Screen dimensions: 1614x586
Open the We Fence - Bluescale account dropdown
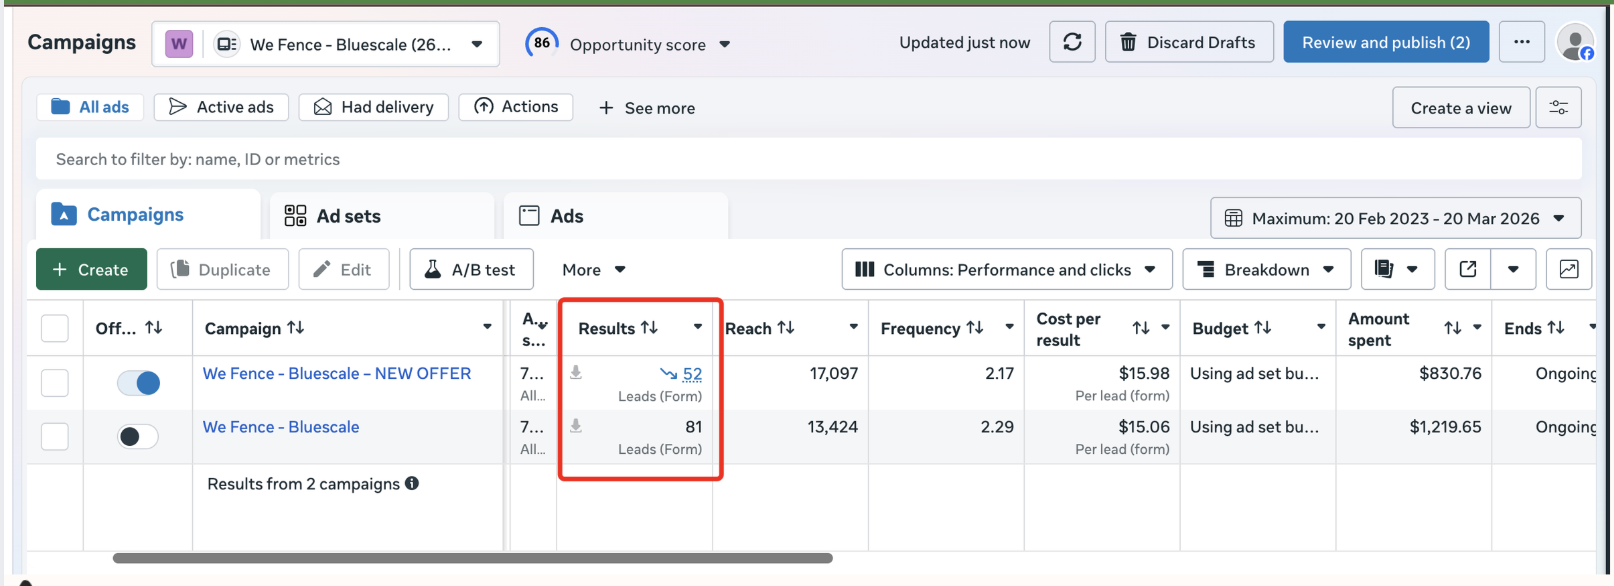click(x=326, y=44)
